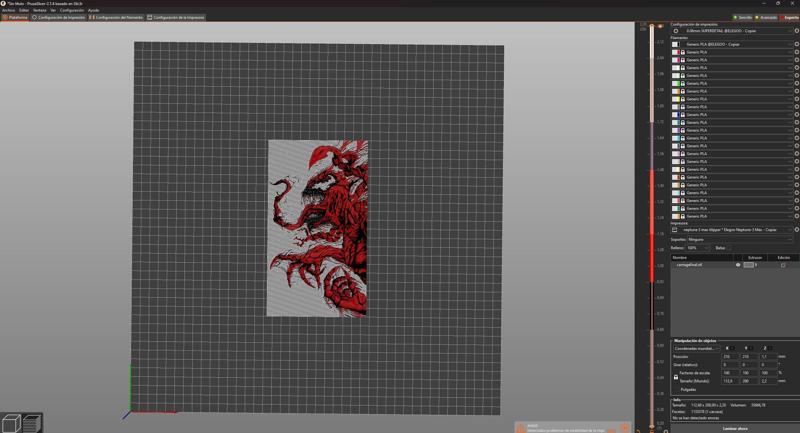Screen dimensions: 800x433
Task: Click the scale factor lock icon
Action: [x=676, y=377]
